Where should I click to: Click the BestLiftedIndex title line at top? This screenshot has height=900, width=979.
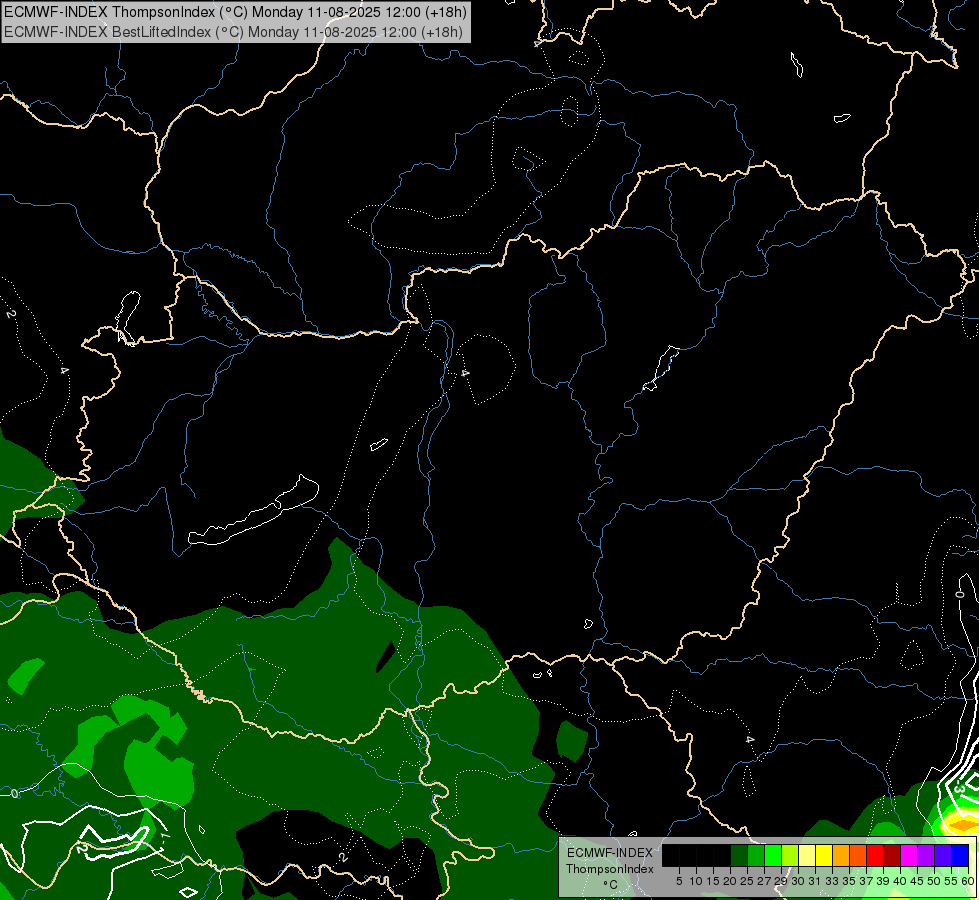coord(234,32)
